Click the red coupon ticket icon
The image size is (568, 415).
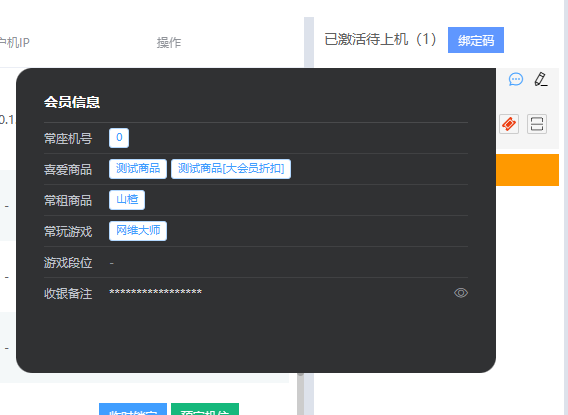pos(509,124)
